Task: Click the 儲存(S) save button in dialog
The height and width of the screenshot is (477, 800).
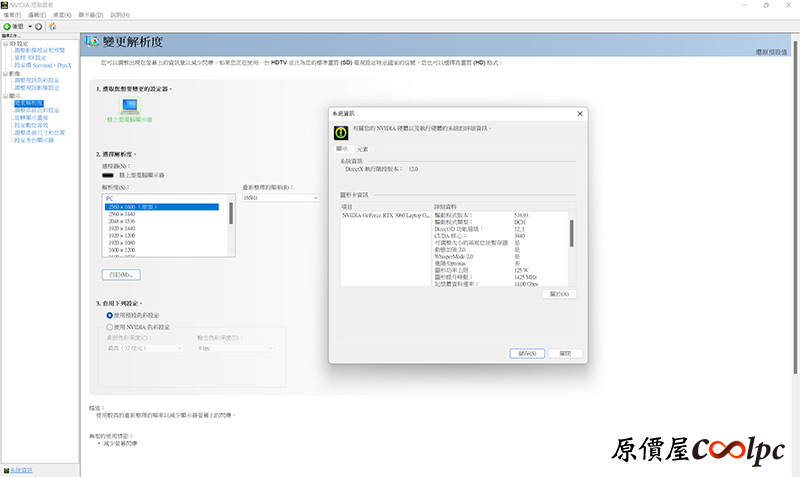Action: [527, 354]
